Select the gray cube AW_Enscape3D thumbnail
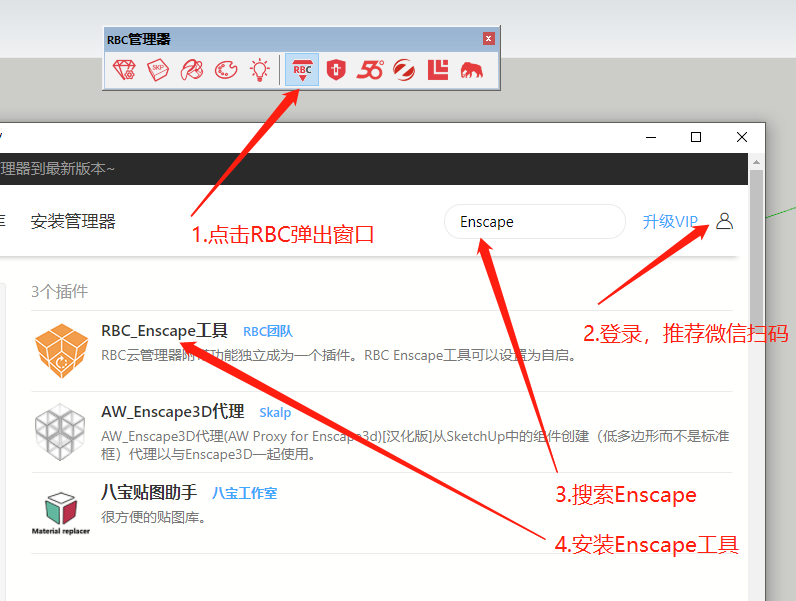The image size is (796, 601). pyautogui.click(x=60, y=432)
